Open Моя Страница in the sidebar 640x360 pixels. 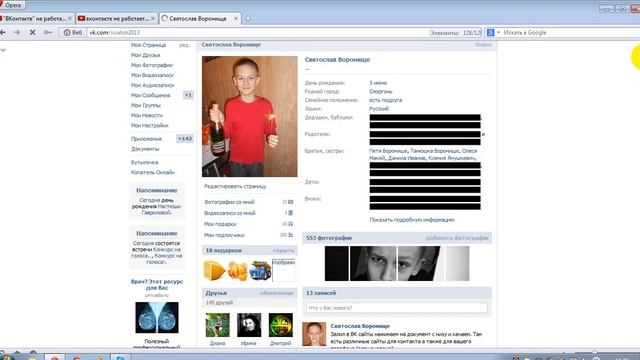pyautogui.click(x=148, y=45)
